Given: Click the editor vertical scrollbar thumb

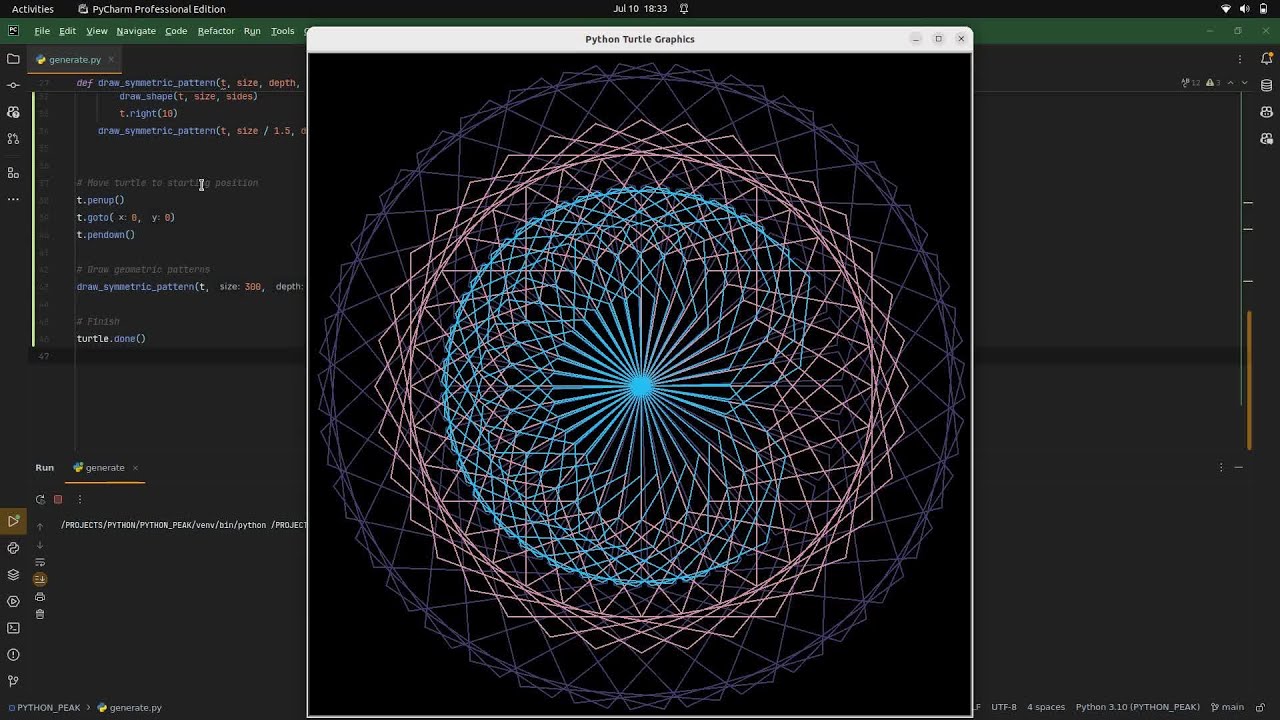Looking at the screenshot, I should click(1250, 380).
